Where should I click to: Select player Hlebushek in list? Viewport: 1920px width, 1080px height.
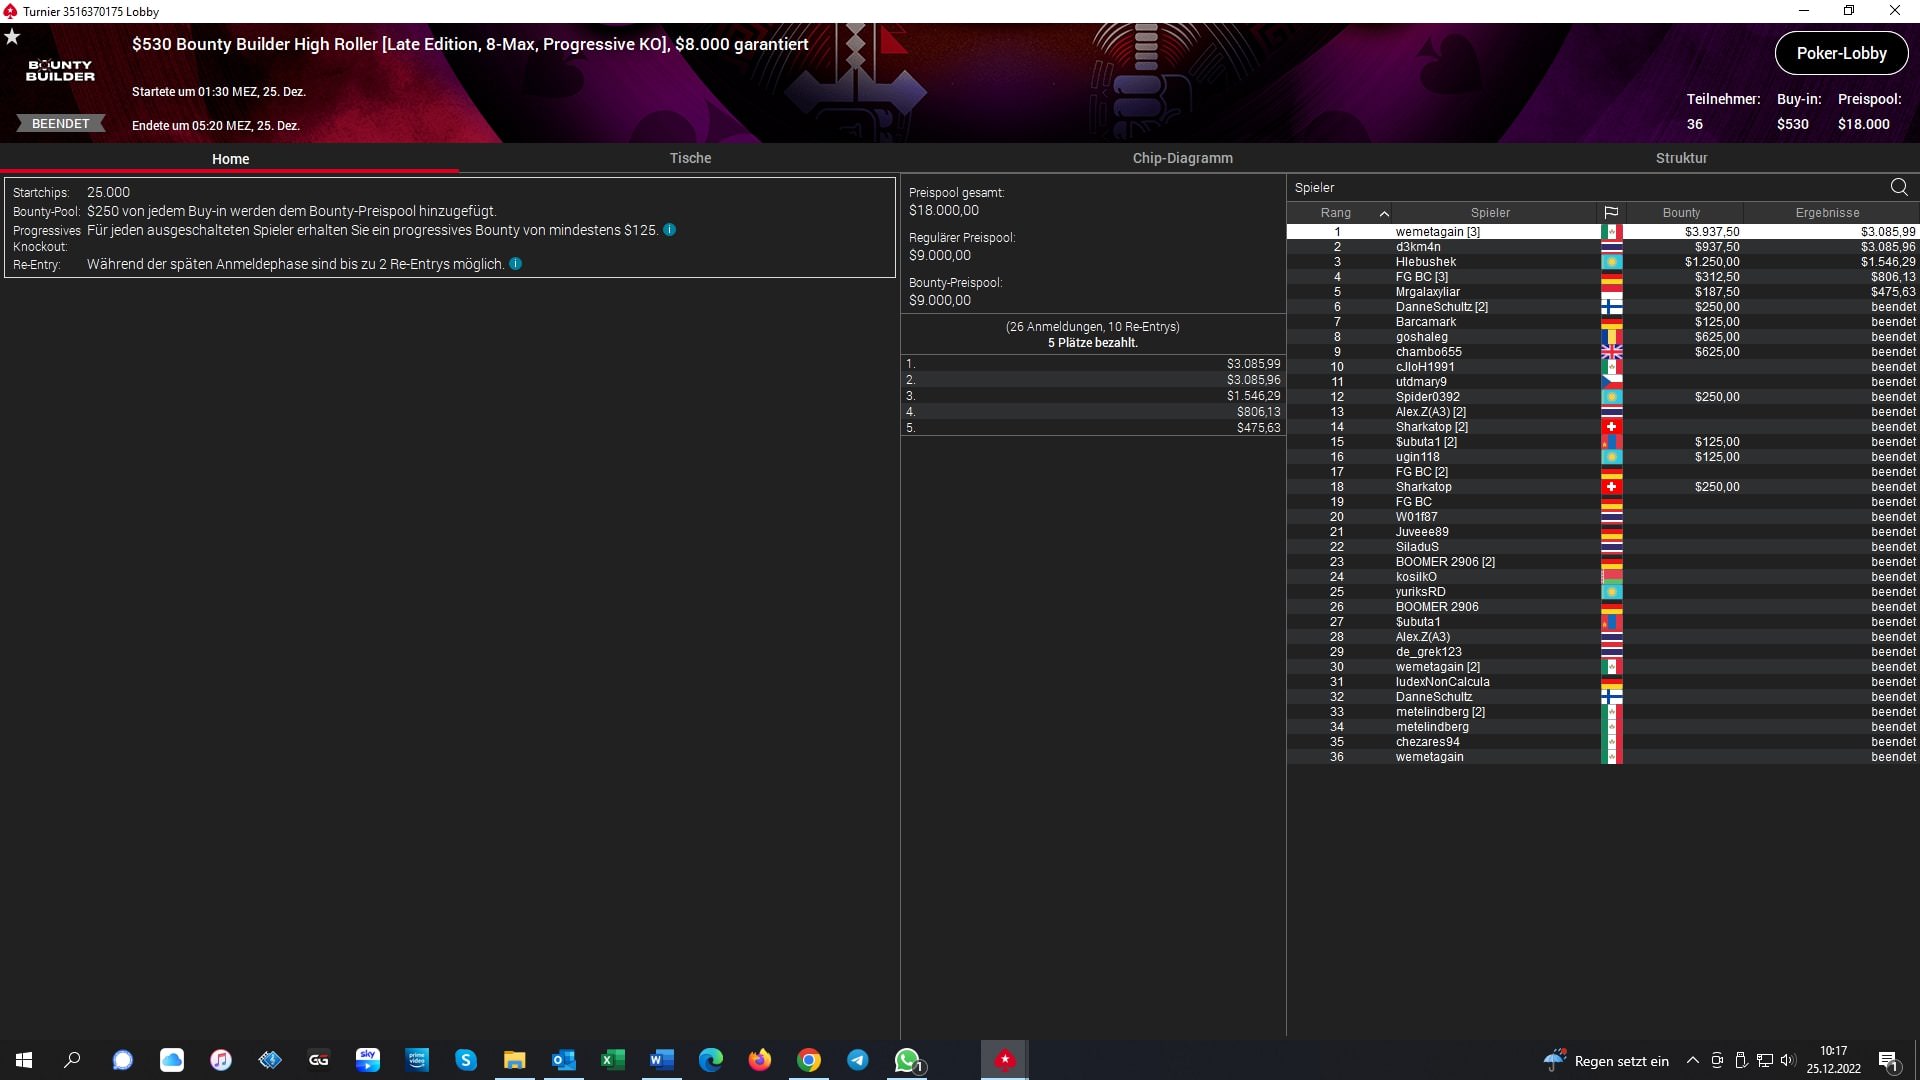coord(1425,262)
